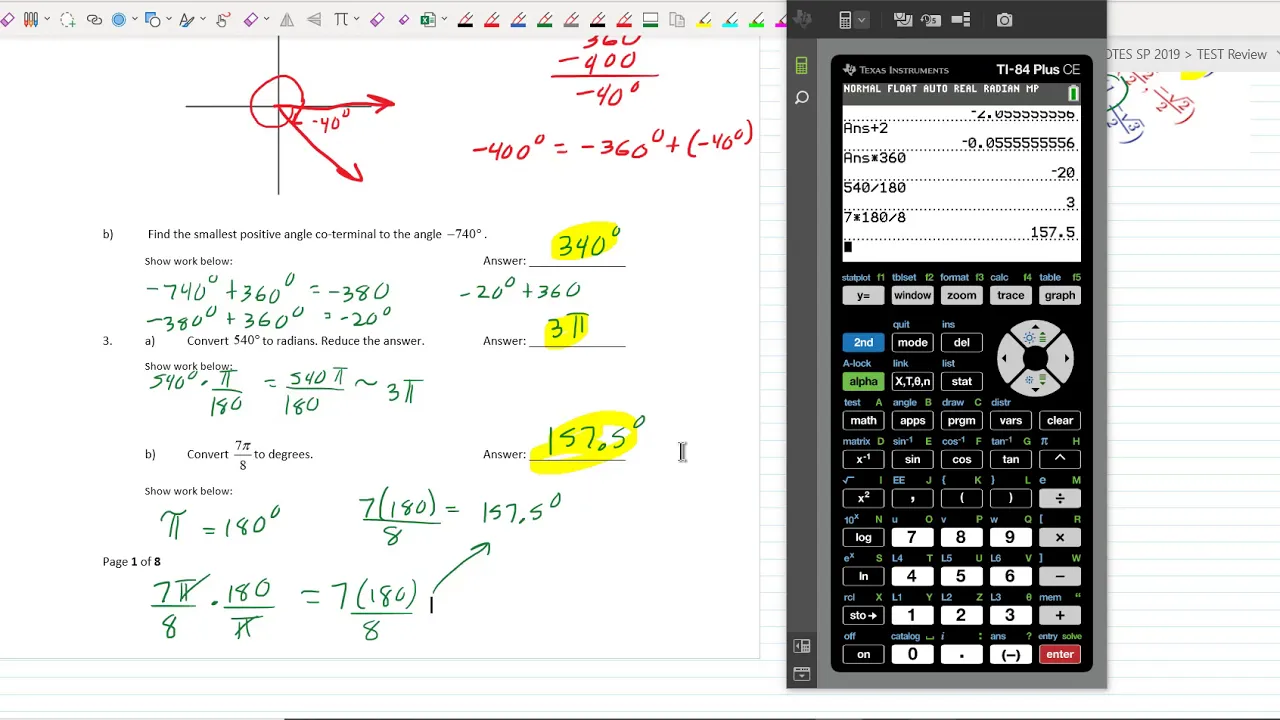
Task: Expand the pen set dropdown arrow
Action: (x=47, y=19)
